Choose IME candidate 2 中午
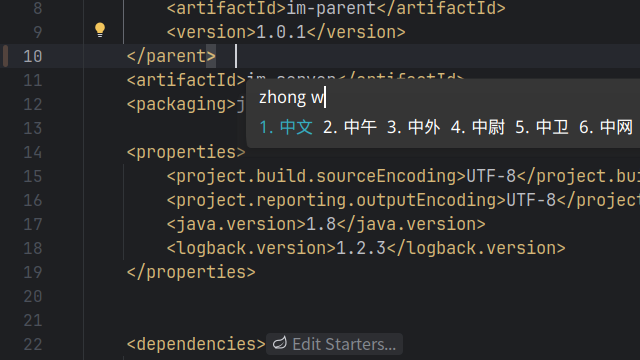The image size is (640, 360). coord(350,127)
